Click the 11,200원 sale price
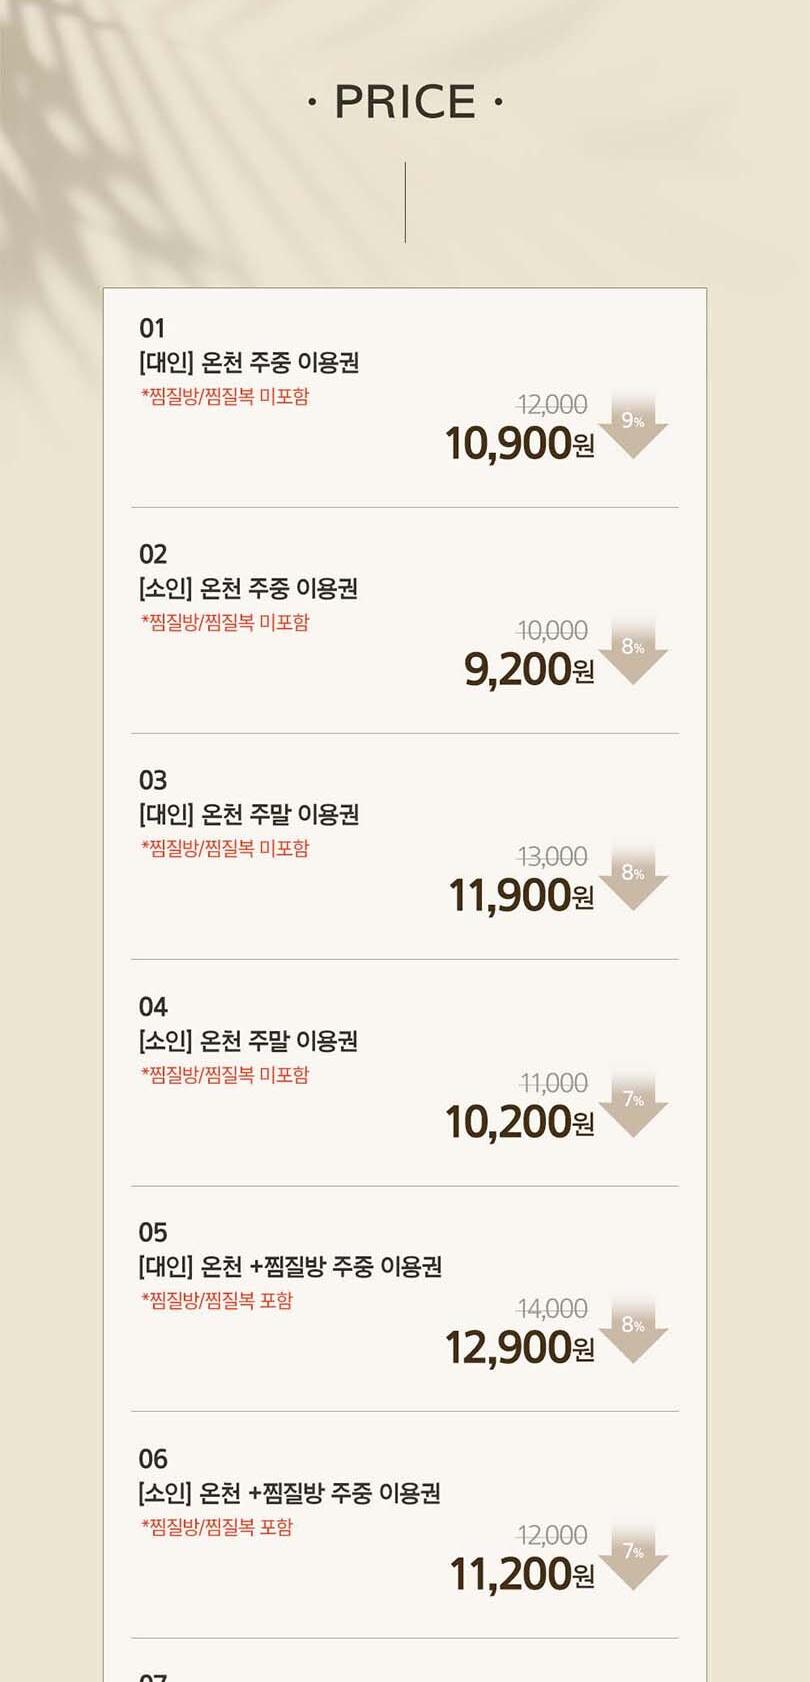 (x=521, y=1574)
